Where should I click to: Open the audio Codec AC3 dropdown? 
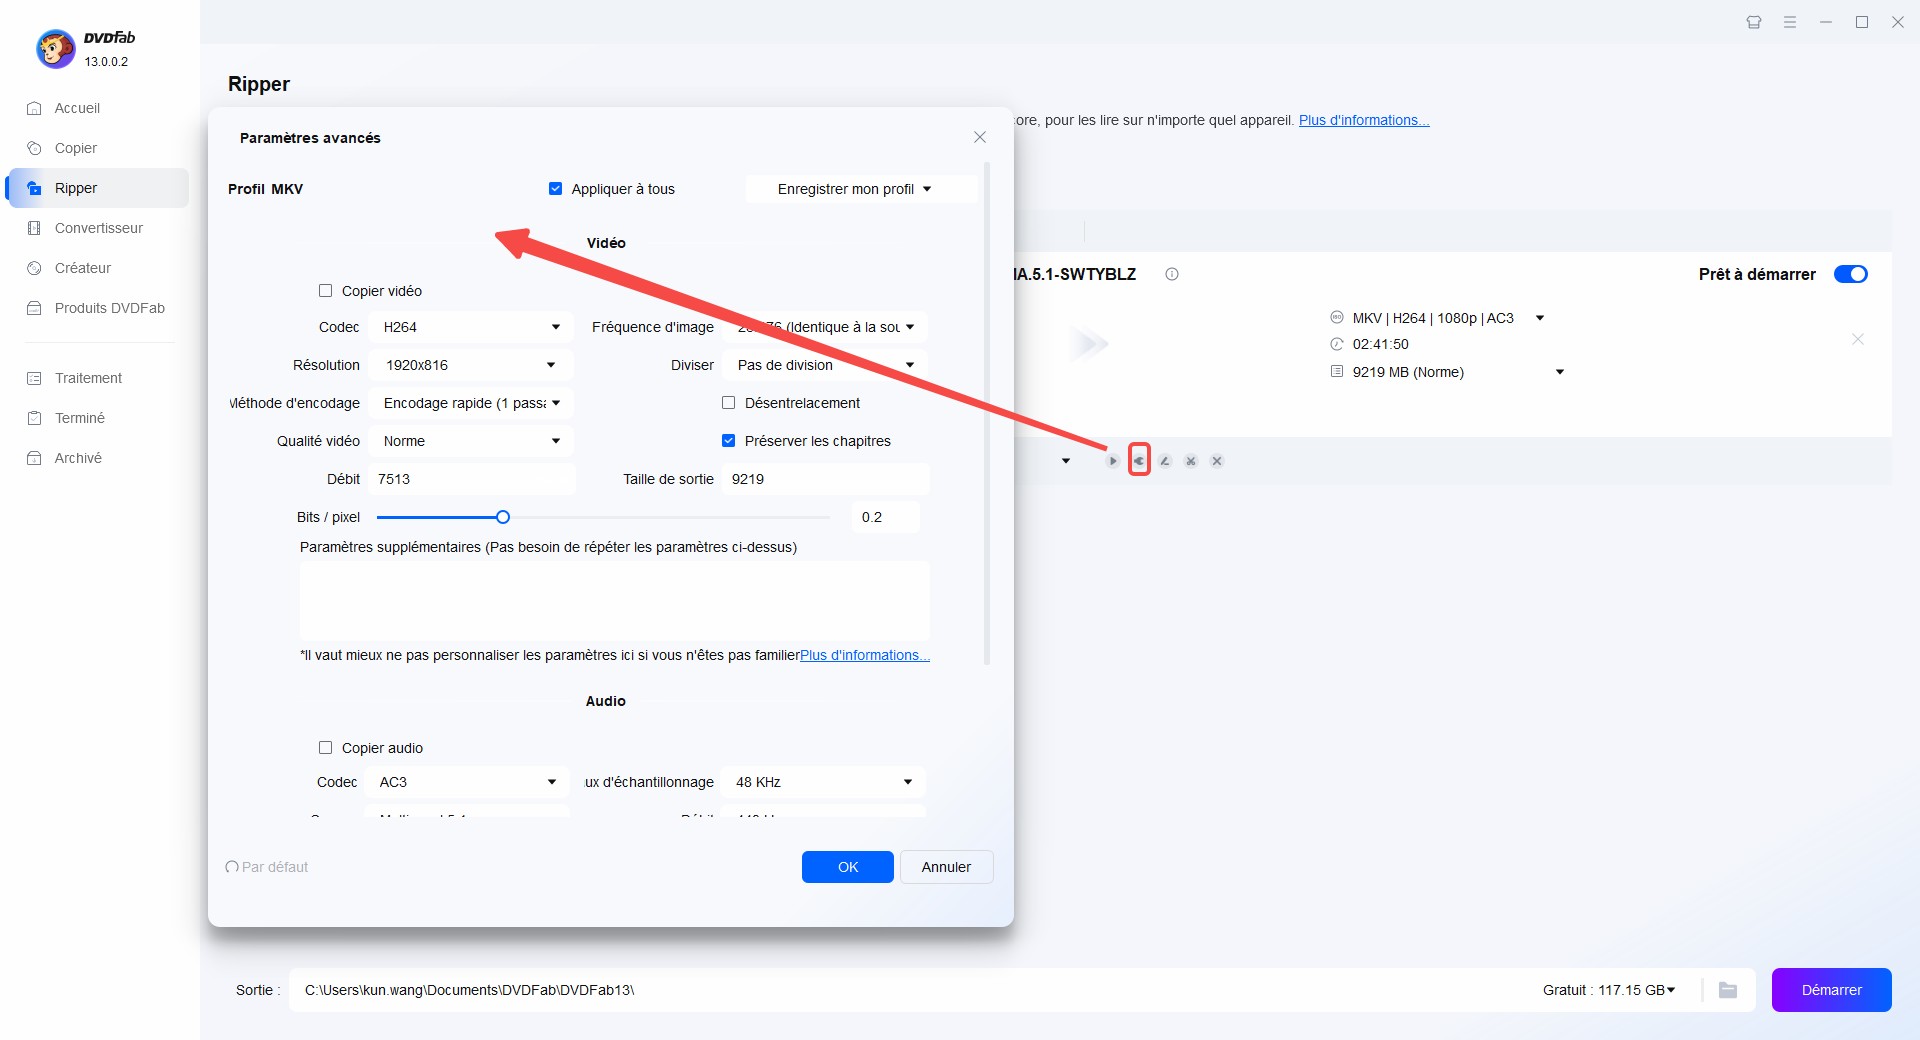pos(467,782)
